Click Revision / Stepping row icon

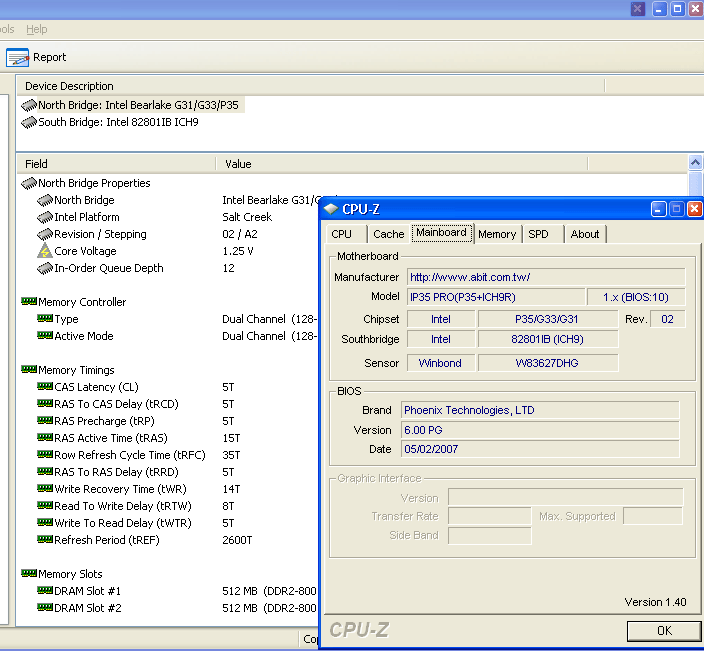tap(45, 235)
